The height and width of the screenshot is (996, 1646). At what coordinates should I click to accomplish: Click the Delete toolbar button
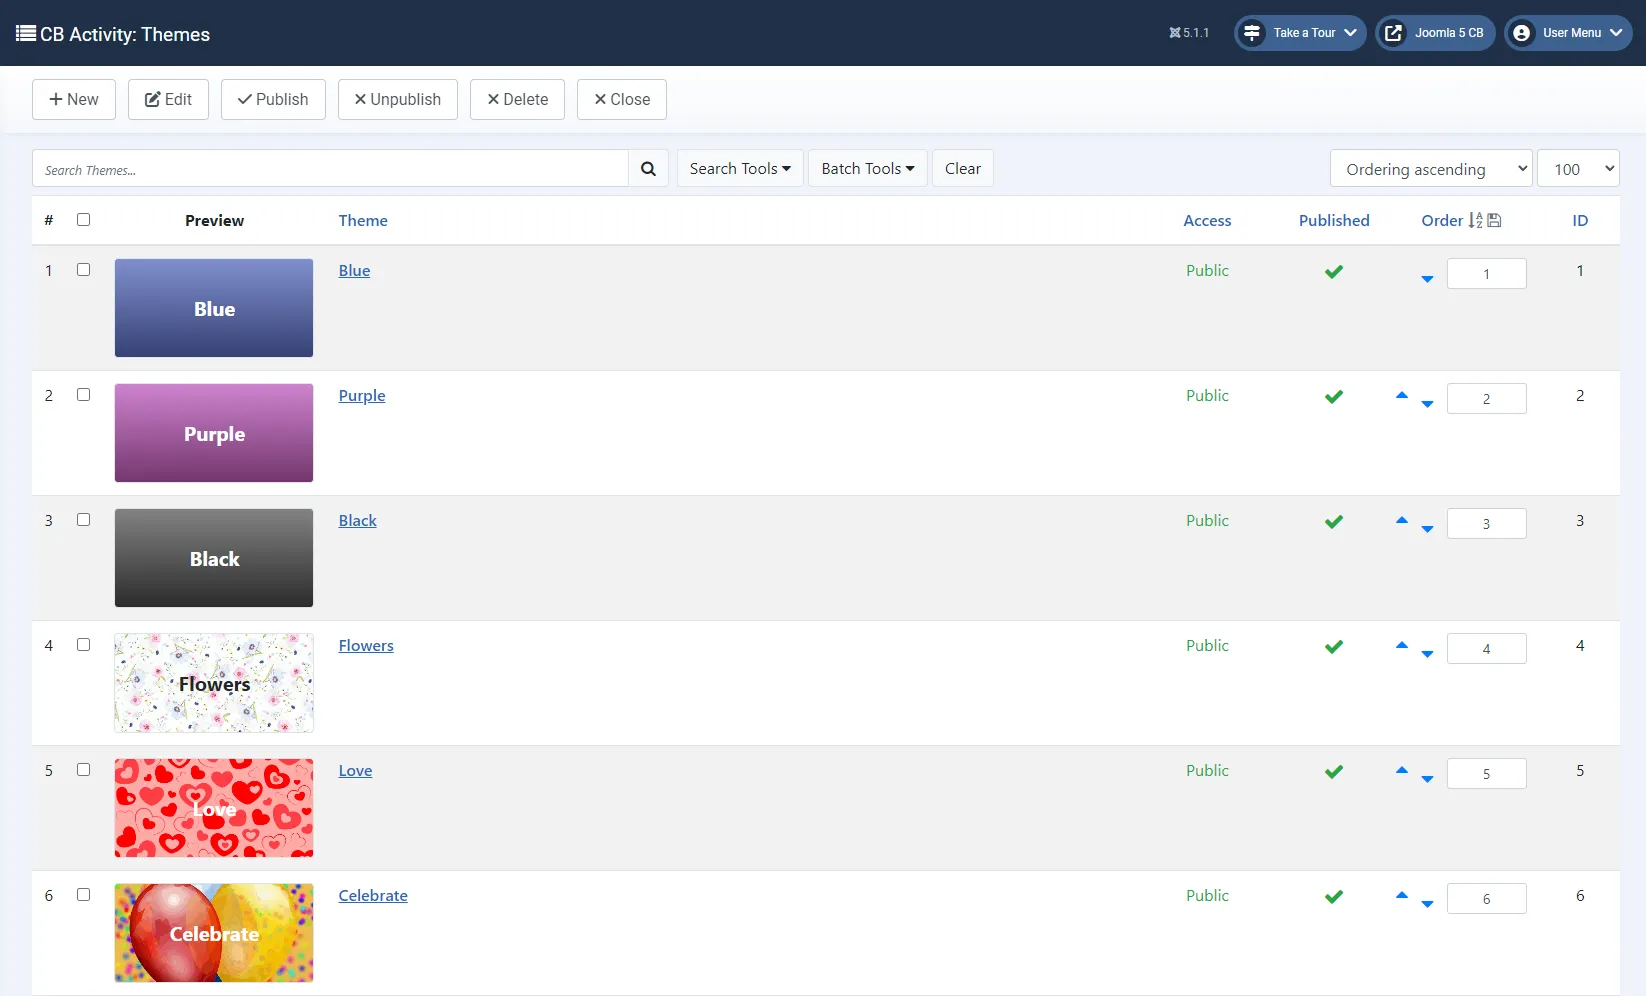(x=517, y=100)
